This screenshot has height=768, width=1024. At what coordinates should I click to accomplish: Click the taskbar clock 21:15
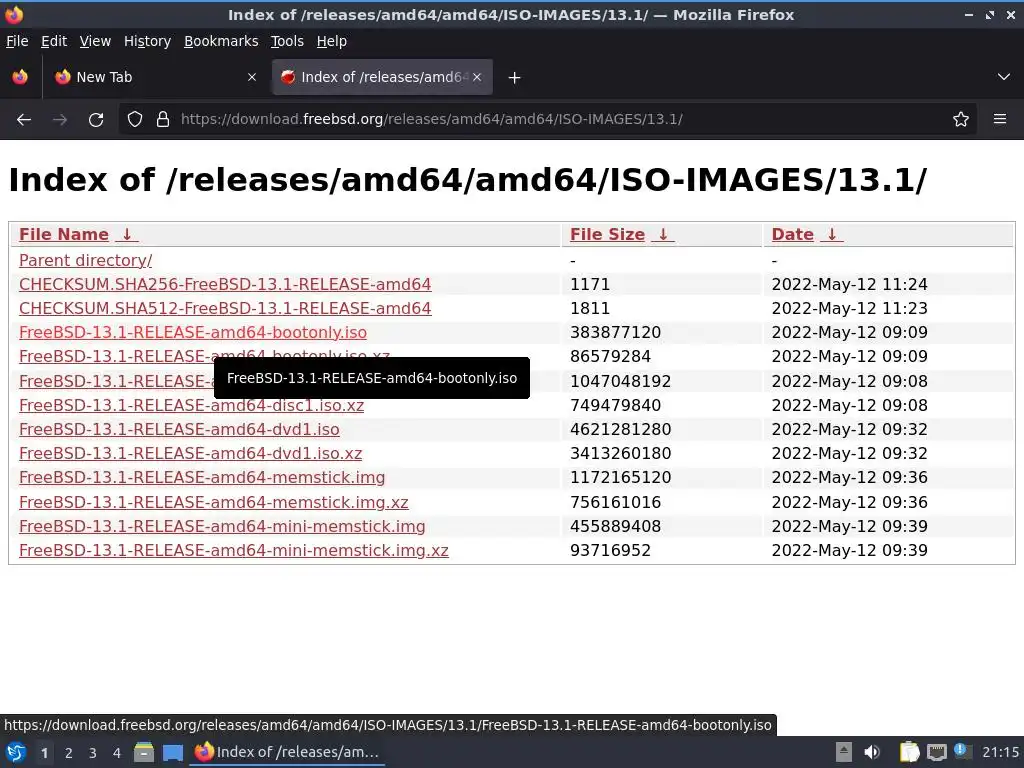[1000, 752]
